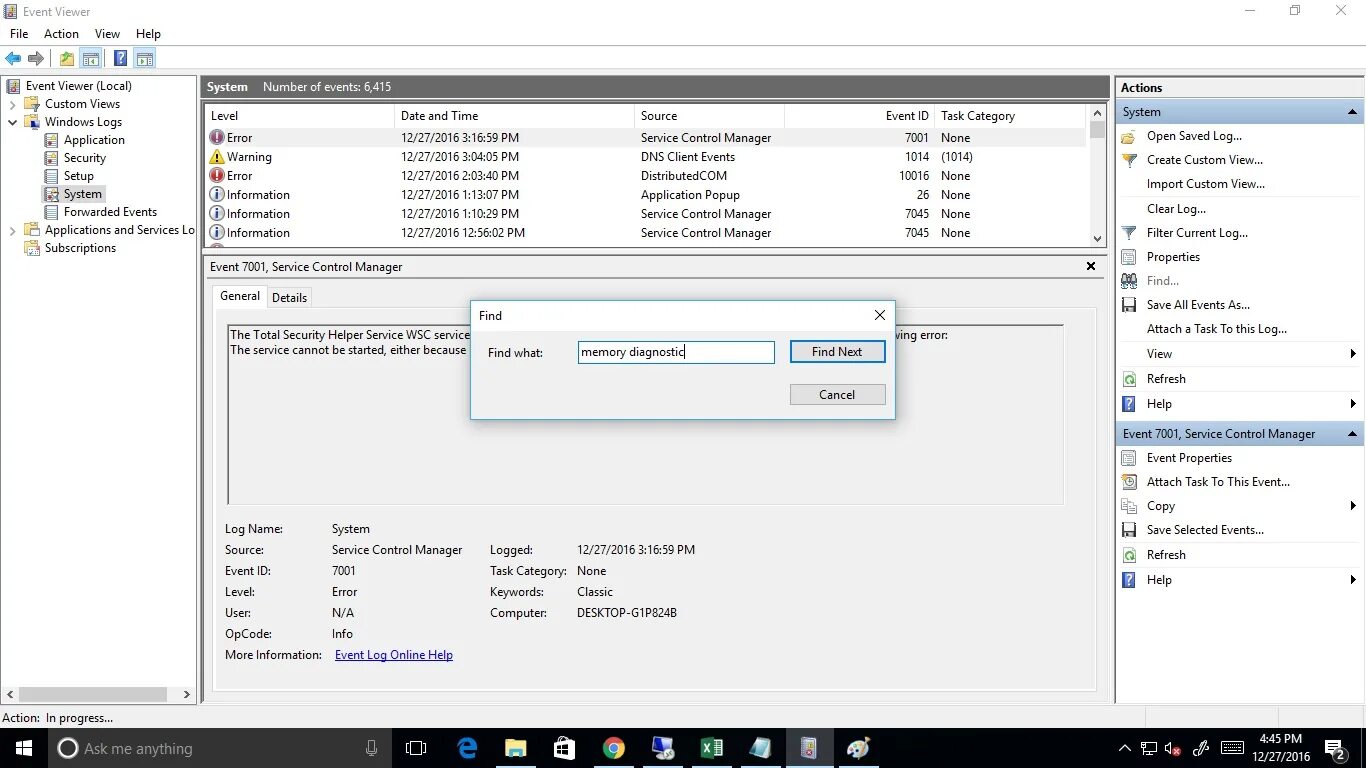Click the Find what text field

pyautogui.click(x=676, y=352)
